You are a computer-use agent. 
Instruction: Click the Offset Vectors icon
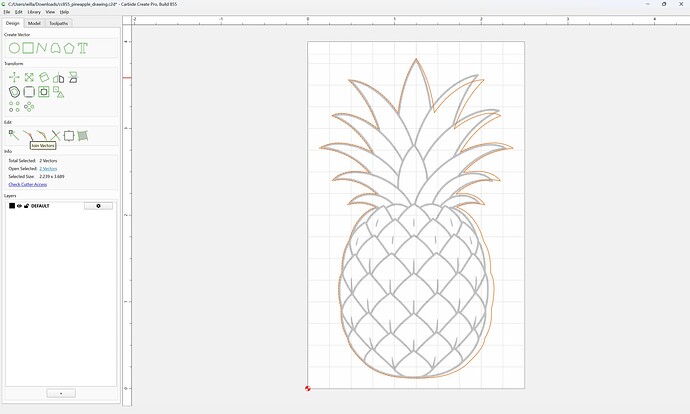(14, 92)
